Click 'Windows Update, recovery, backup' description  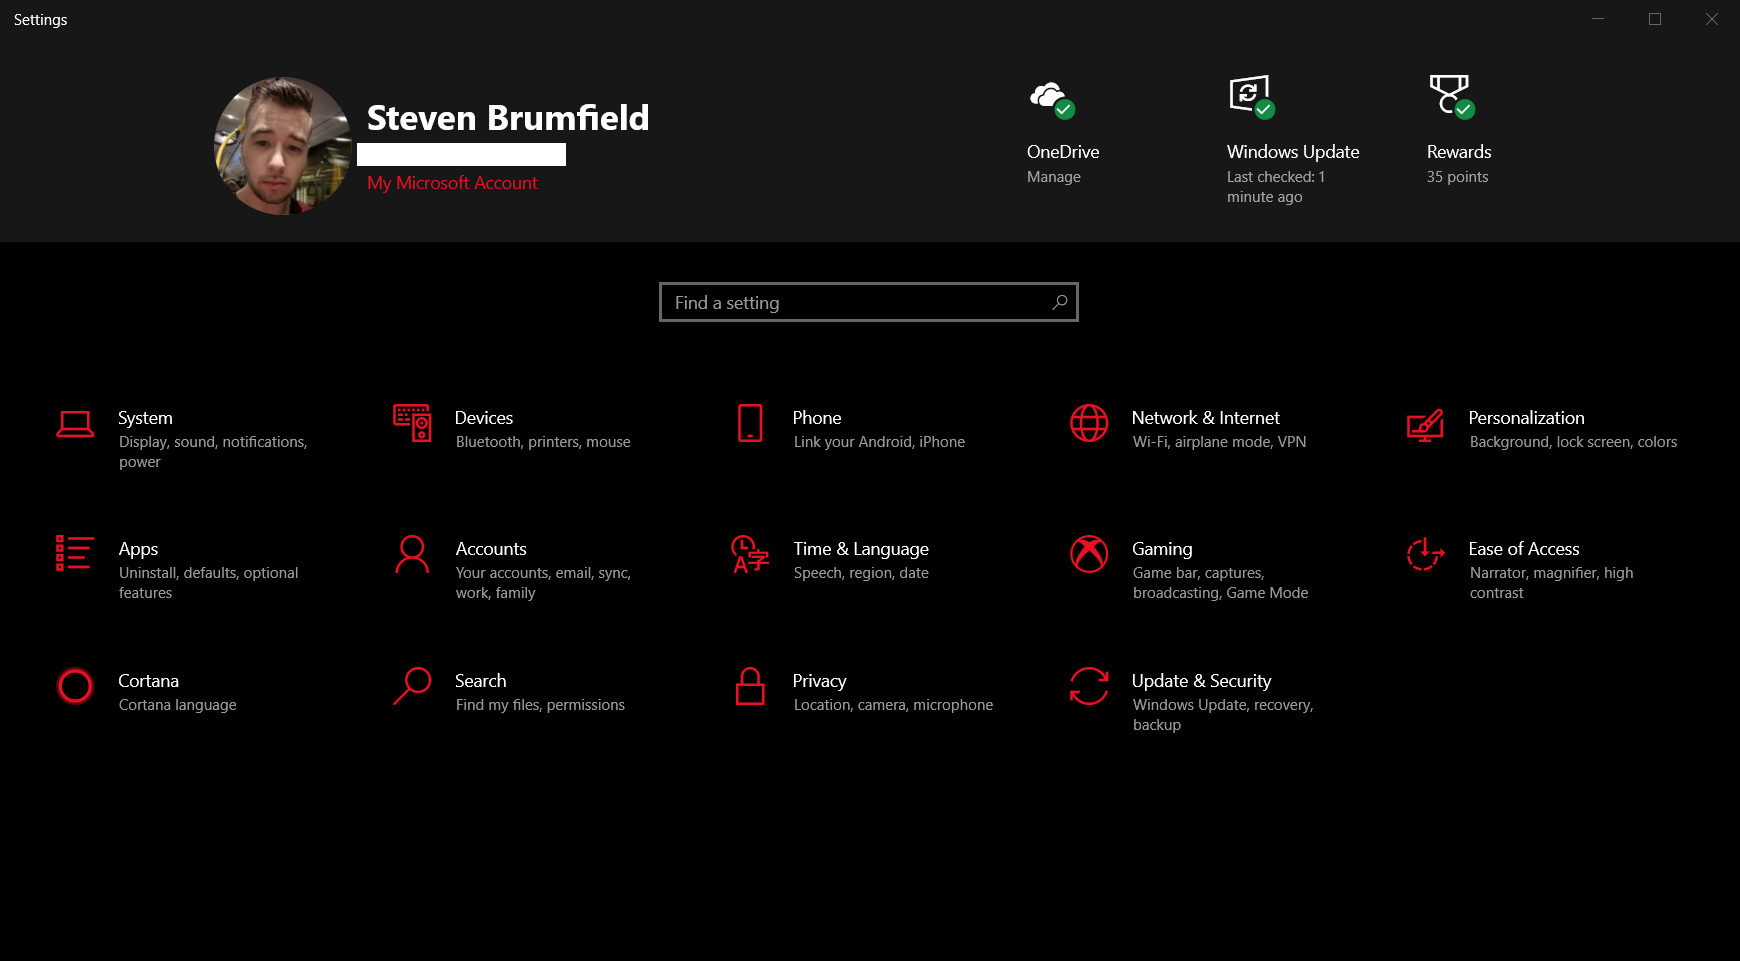1223,715
